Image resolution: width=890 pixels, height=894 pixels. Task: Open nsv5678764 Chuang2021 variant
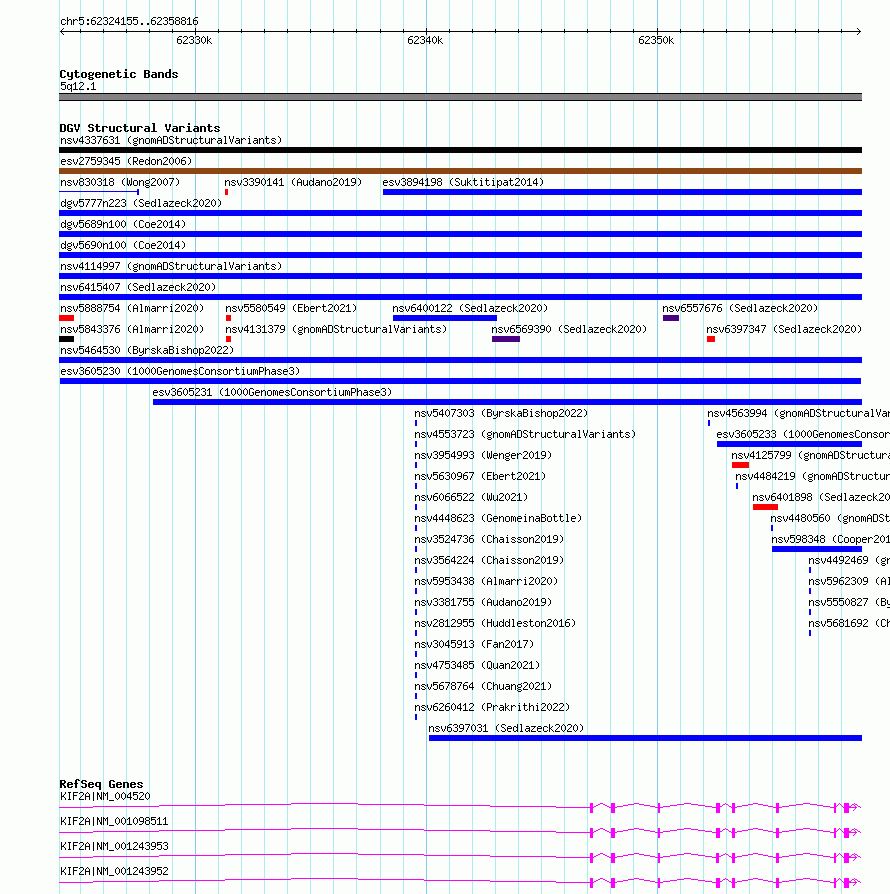click(483, 686)
